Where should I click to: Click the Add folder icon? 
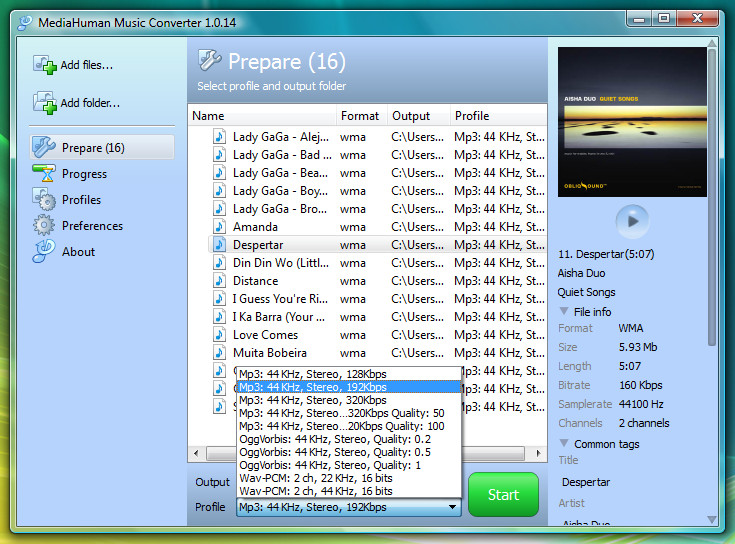(x=45, y=103)
